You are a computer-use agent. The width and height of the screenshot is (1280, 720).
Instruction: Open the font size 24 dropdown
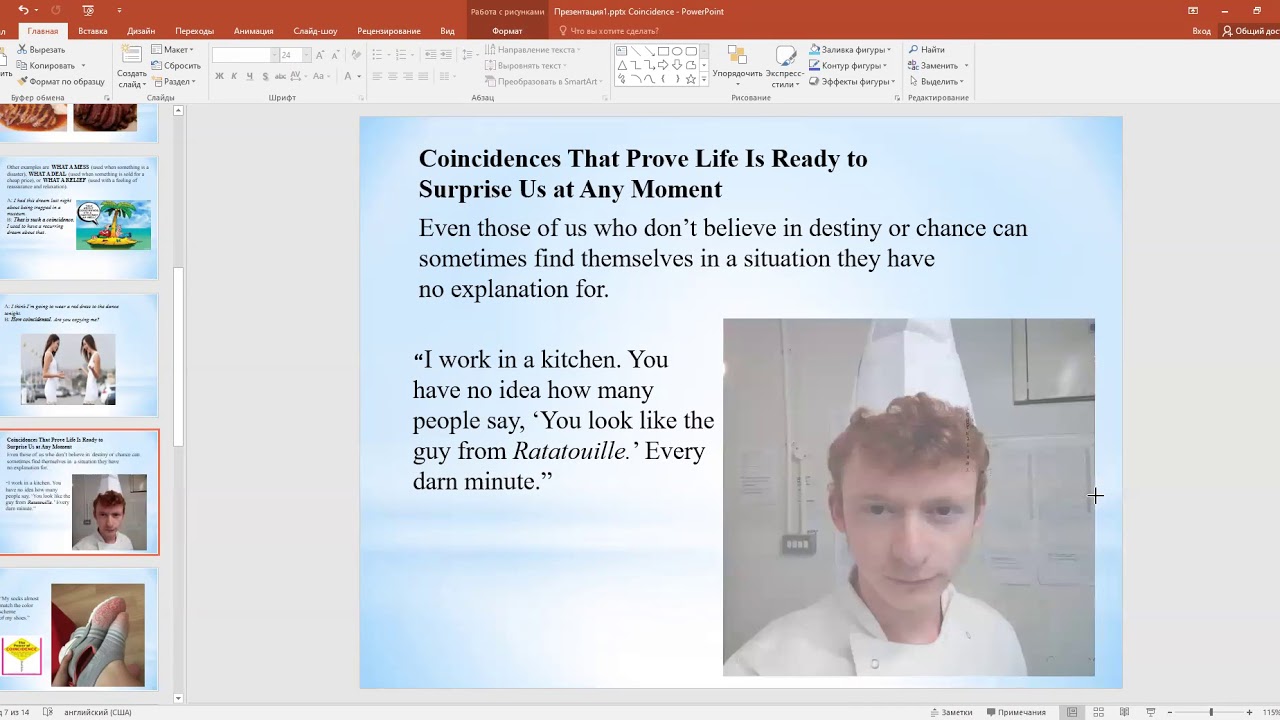click(x=306, y=55)
